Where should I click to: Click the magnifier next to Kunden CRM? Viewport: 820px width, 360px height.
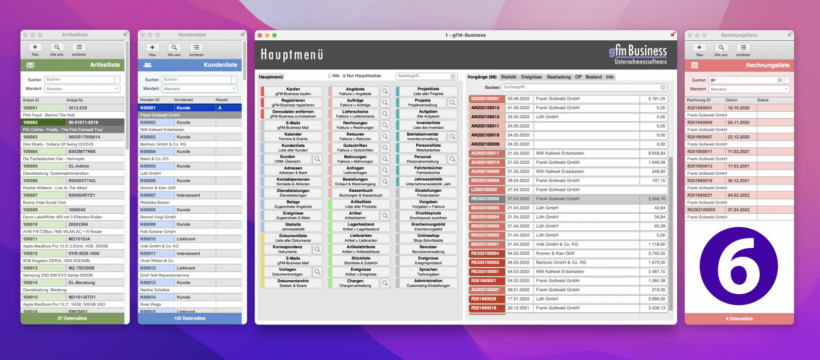(x=317, y=159)
